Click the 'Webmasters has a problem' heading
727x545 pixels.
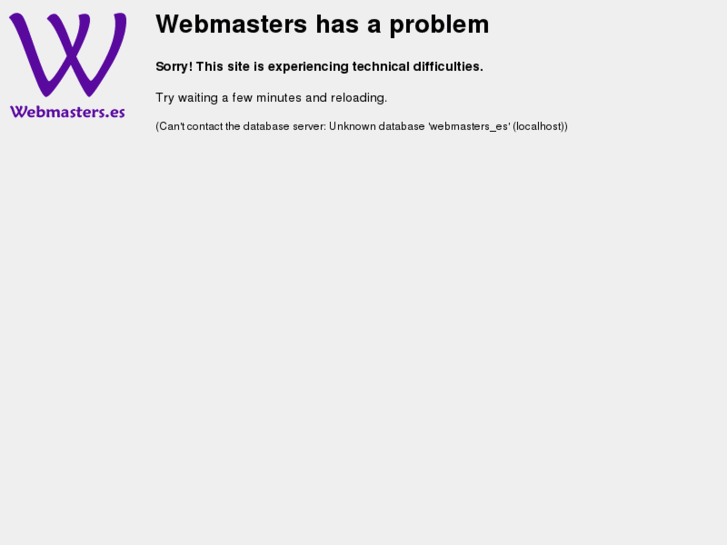[322, 24]
